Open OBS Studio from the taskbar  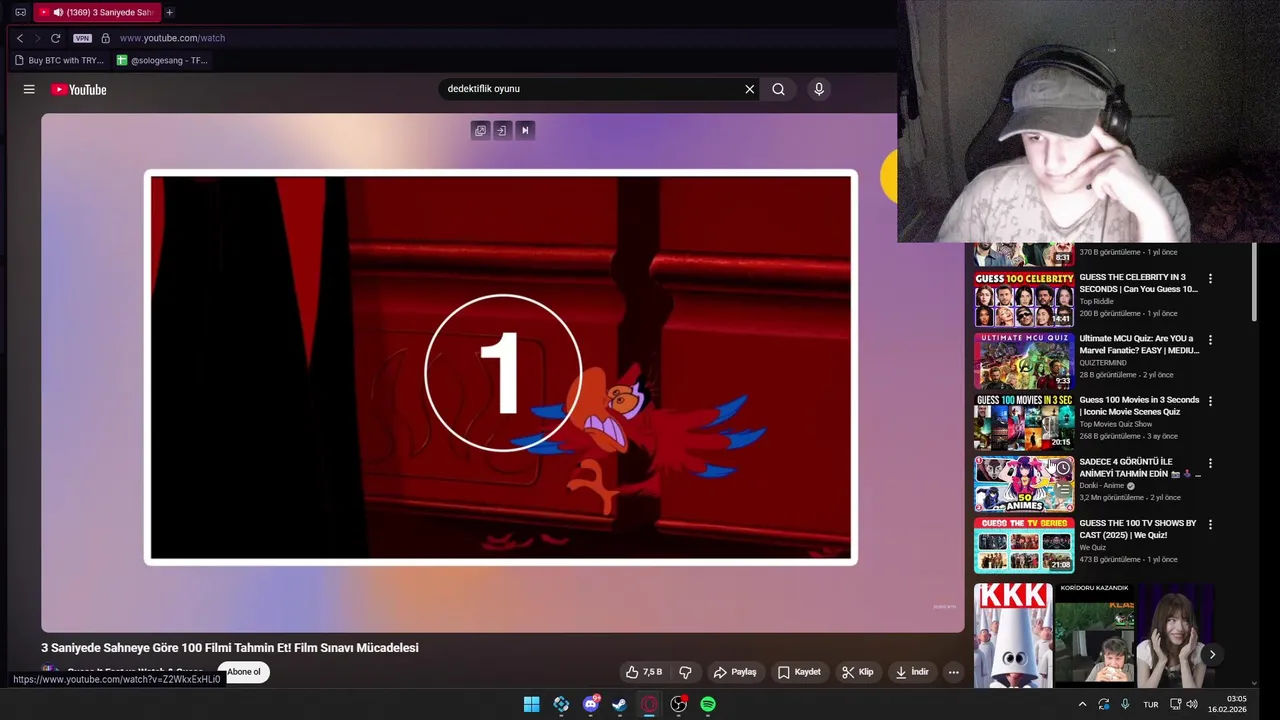point(679,704)
